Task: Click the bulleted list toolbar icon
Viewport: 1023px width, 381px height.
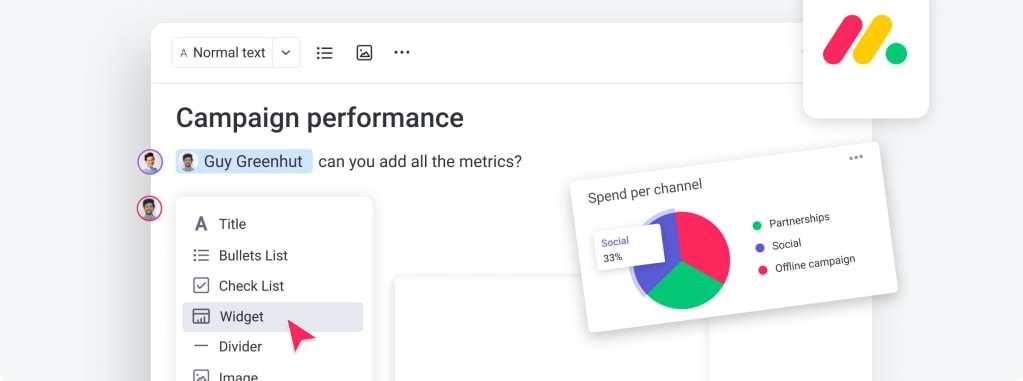Action: point(324,53)
